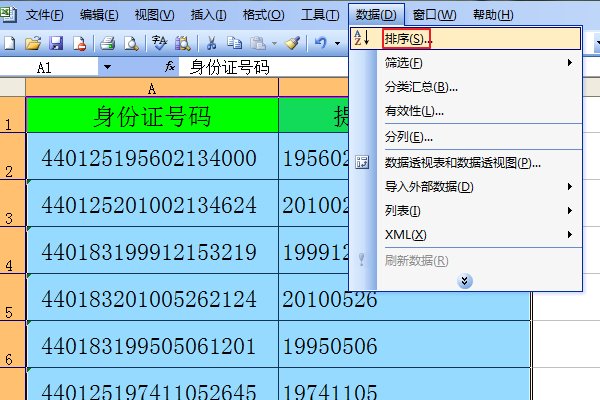This screenshot has width=600, height=400.
Task: Click cell containing 440125201002134624
Action: (152, 204)
